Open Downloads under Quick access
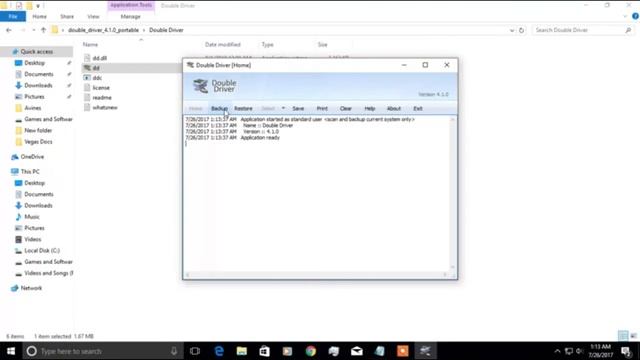Viewport: 640px width, 360px height. 38,85
